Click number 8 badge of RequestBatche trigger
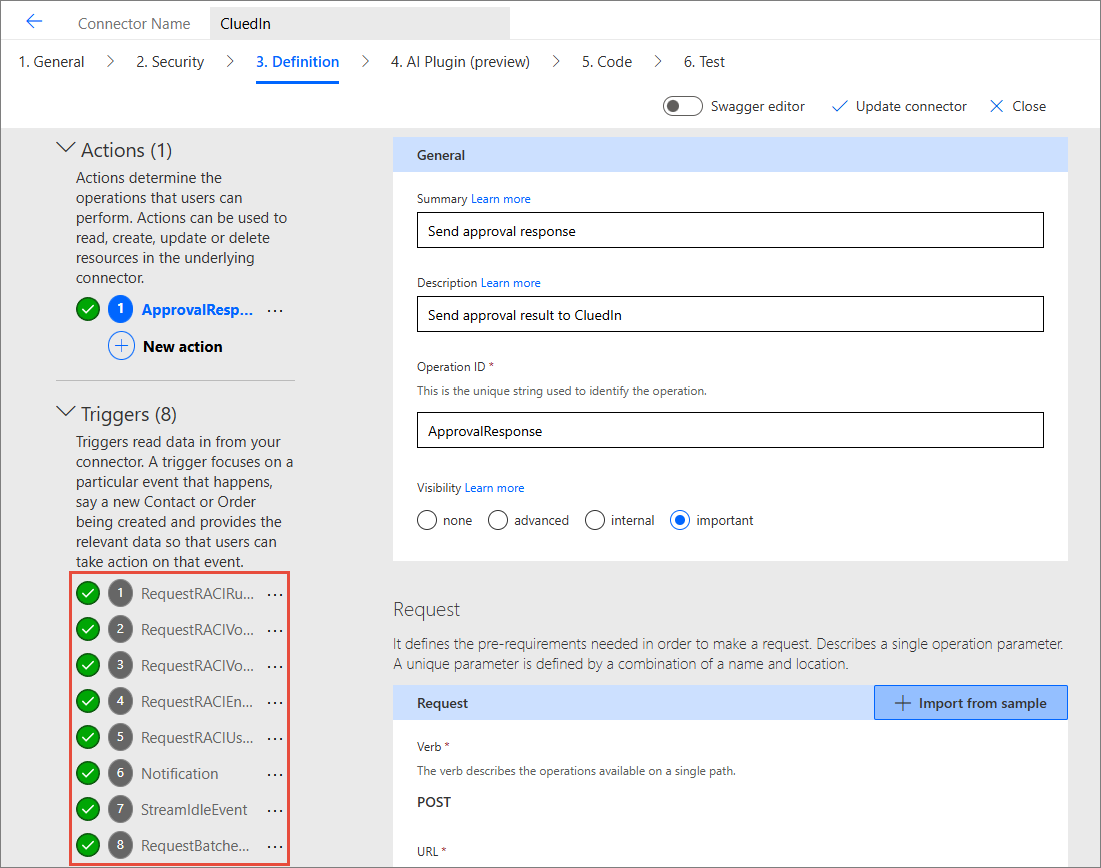This screenshot has width=1101, height=868. coord(120,845)
